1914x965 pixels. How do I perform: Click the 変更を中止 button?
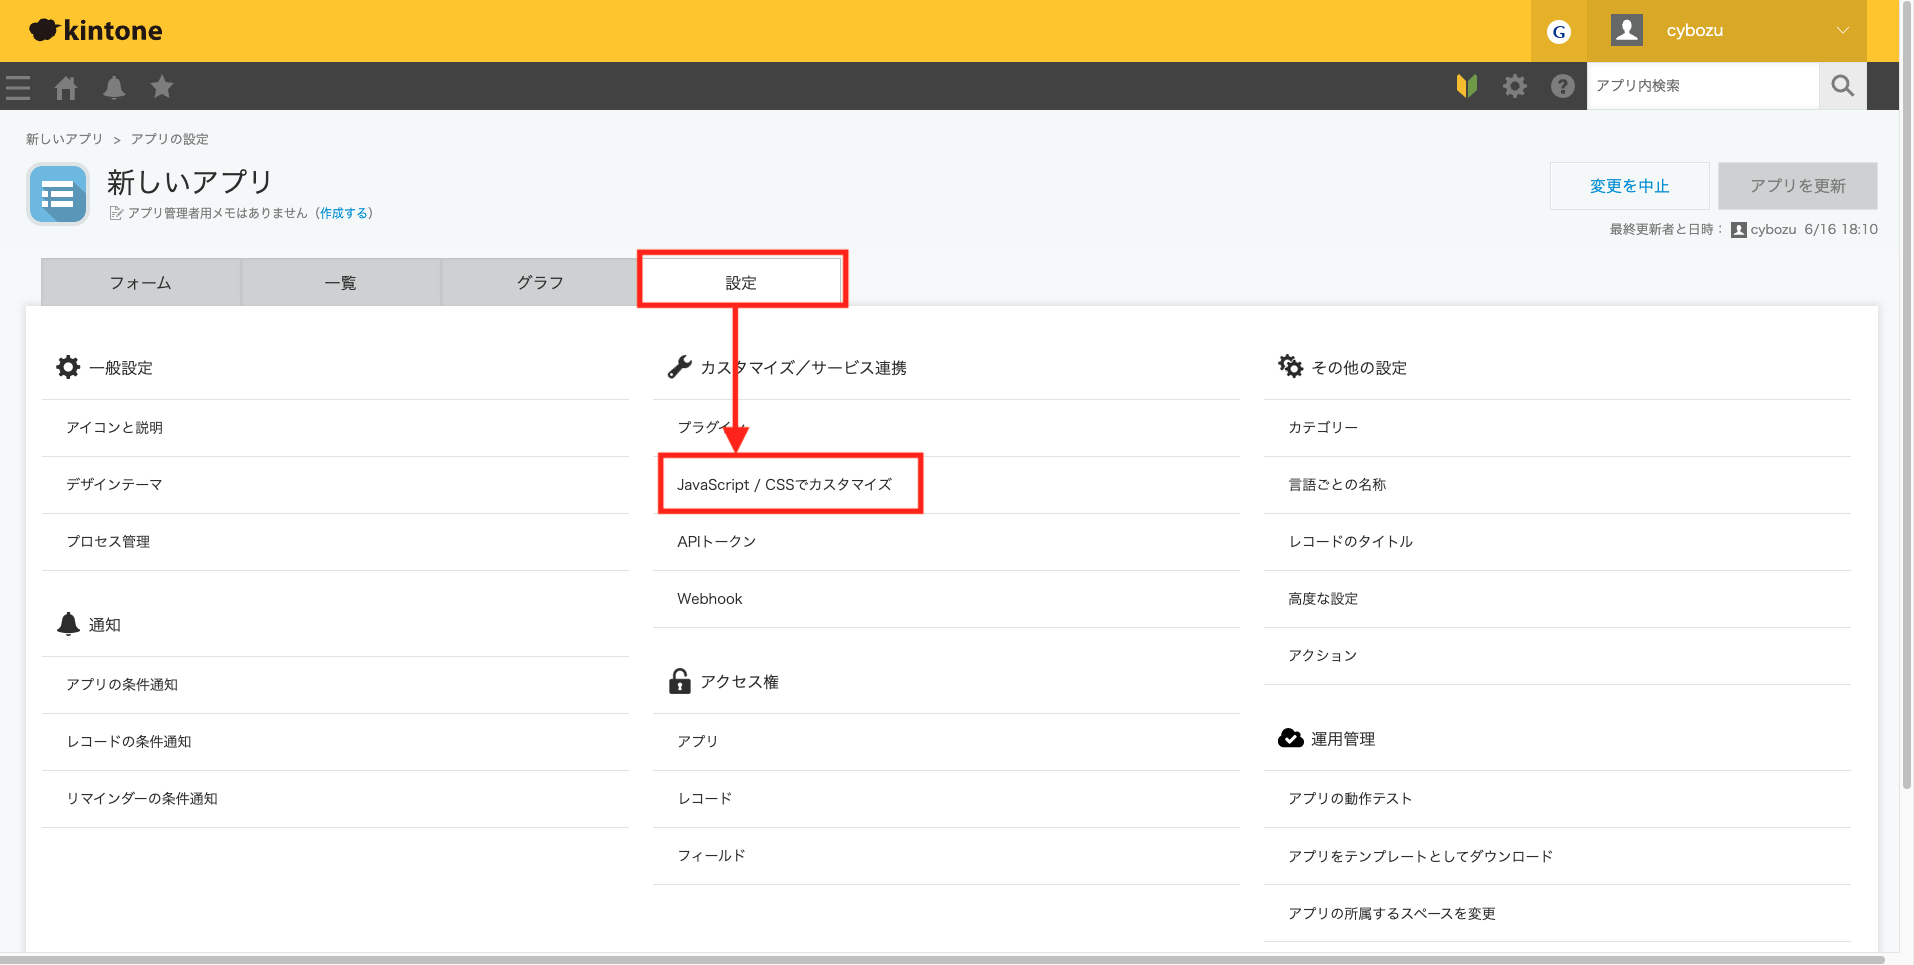point(1629,186)
